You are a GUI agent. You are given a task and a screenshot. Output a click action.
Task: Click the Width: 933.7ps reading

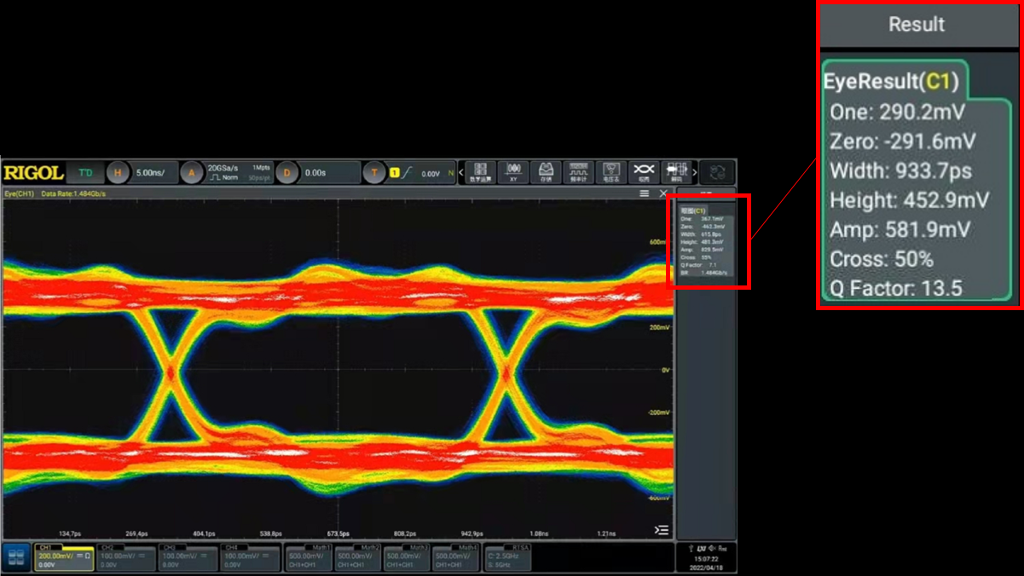(x=901, y=171)
